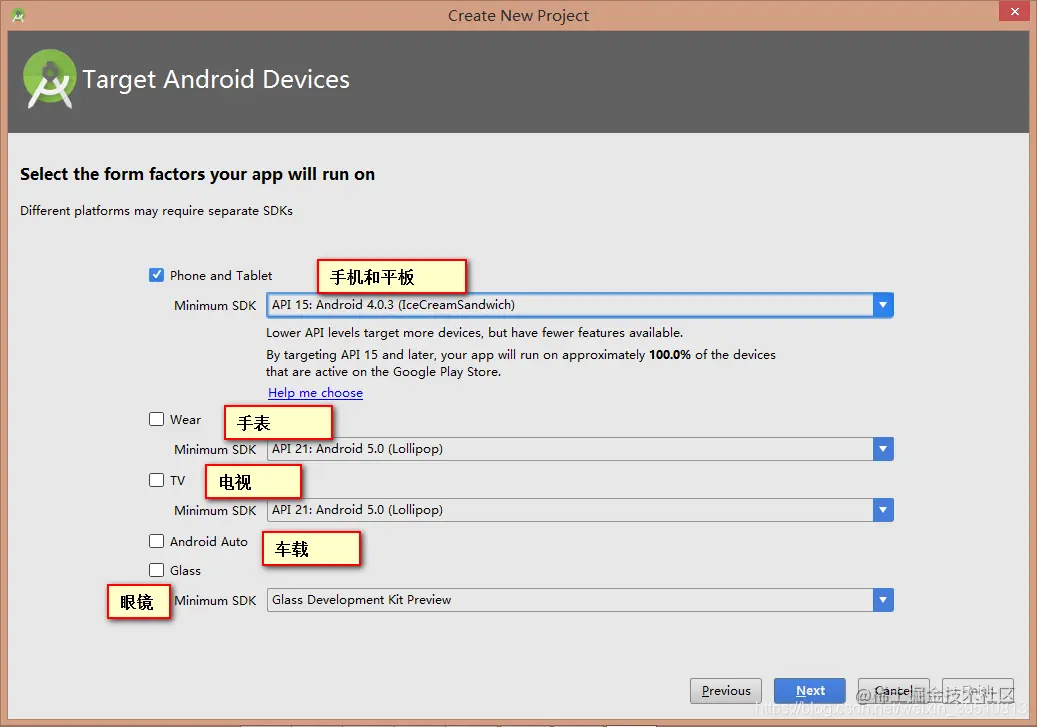1037x727 pixels.
Task: Cancel the Create New Project wizard
Action: [893, 691]
